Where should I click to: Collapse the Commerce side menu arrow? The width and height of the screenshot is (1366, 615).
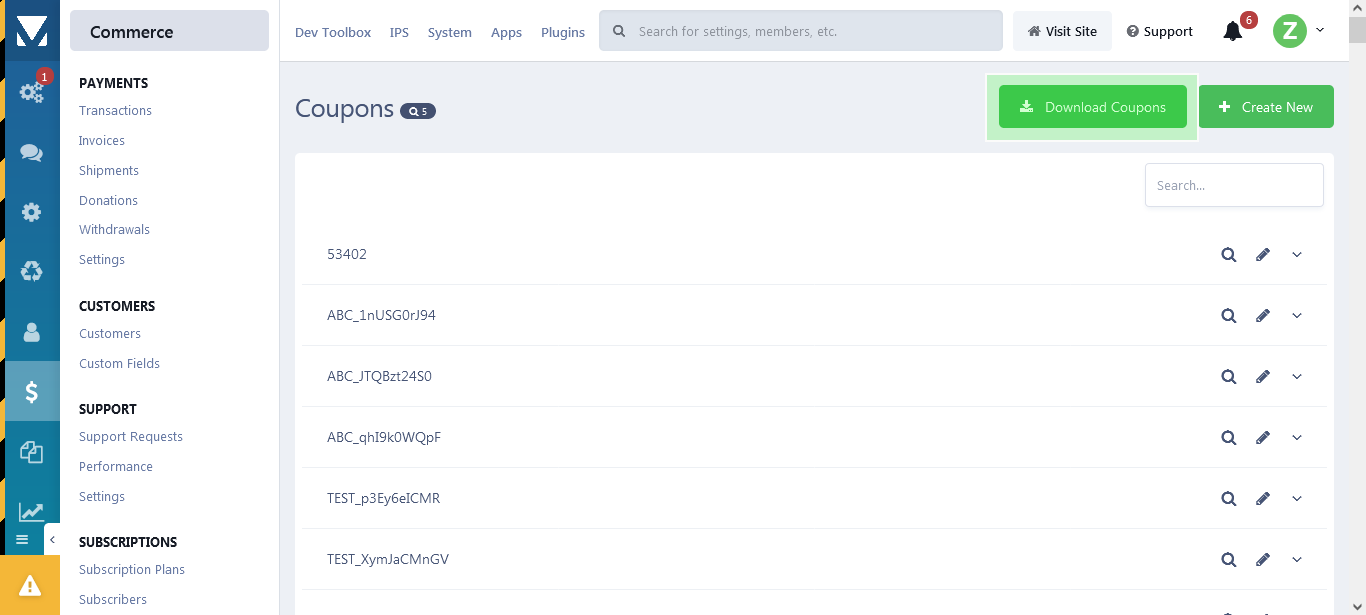(52, 539)
